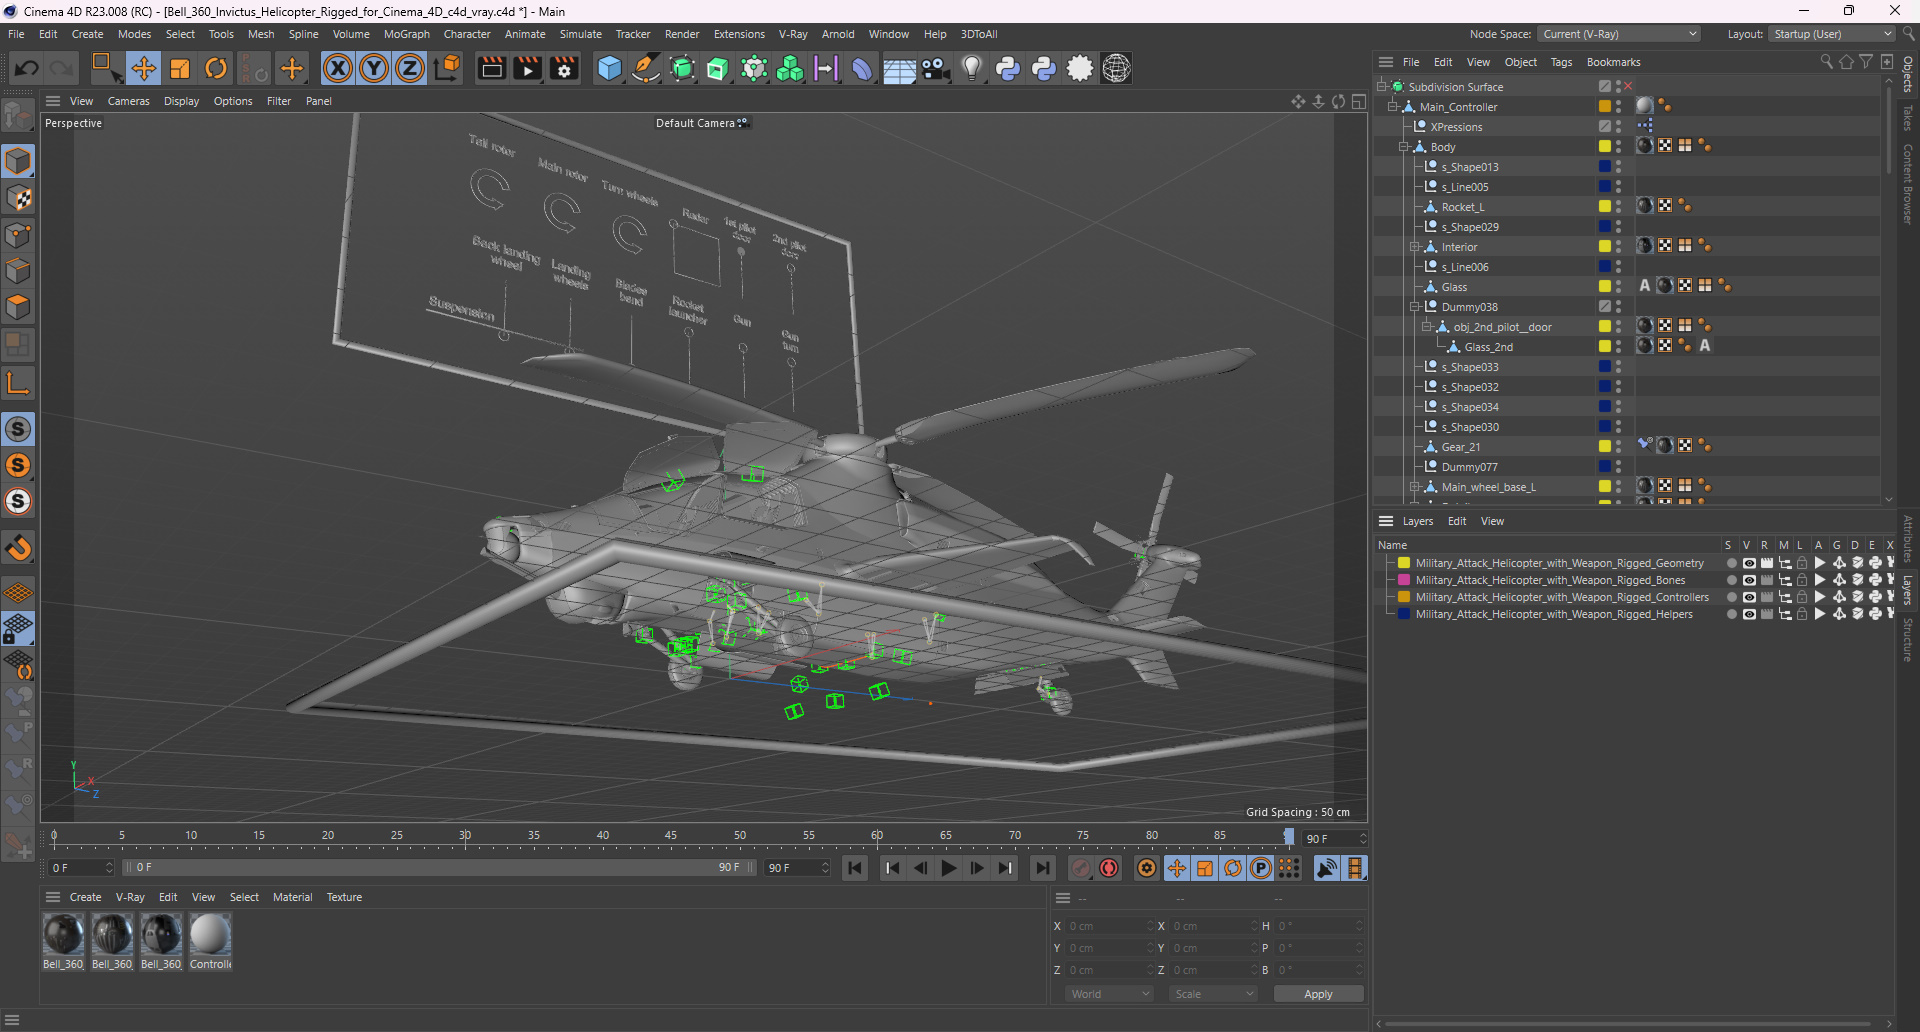Expand Main_wheel_base_L object

coord(1415,487)
